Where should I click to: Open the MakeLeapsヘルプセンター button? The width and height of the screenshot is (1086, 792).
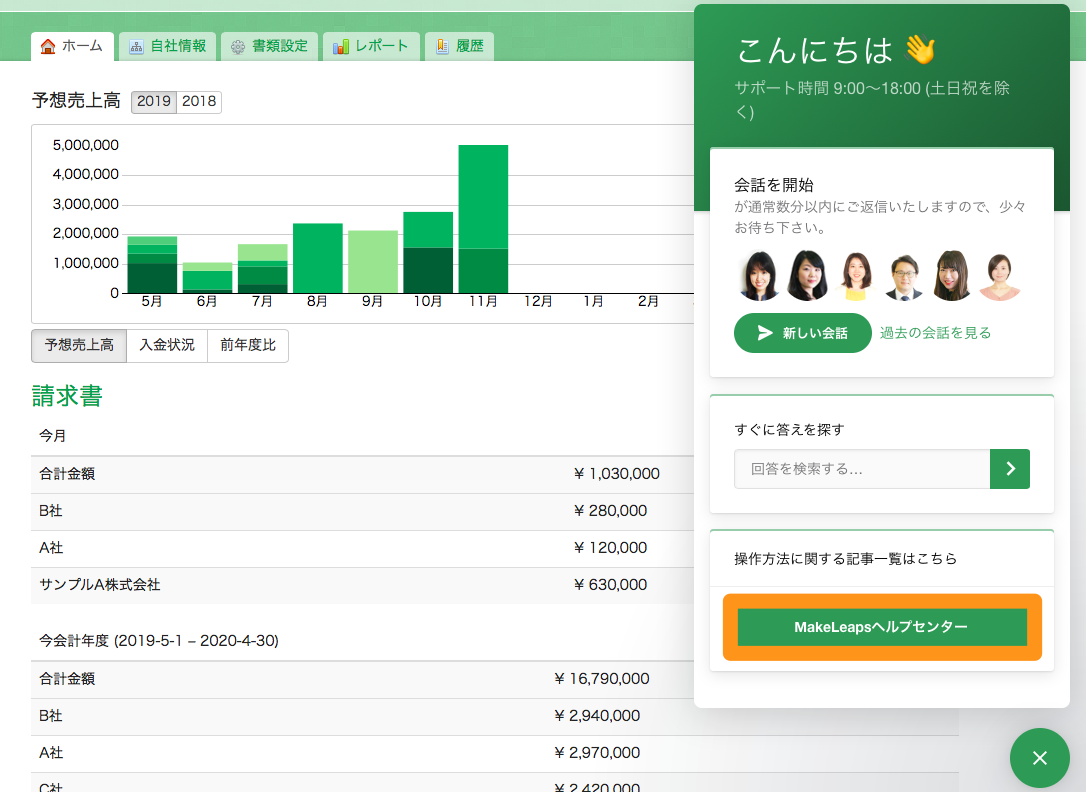(881, 627)
